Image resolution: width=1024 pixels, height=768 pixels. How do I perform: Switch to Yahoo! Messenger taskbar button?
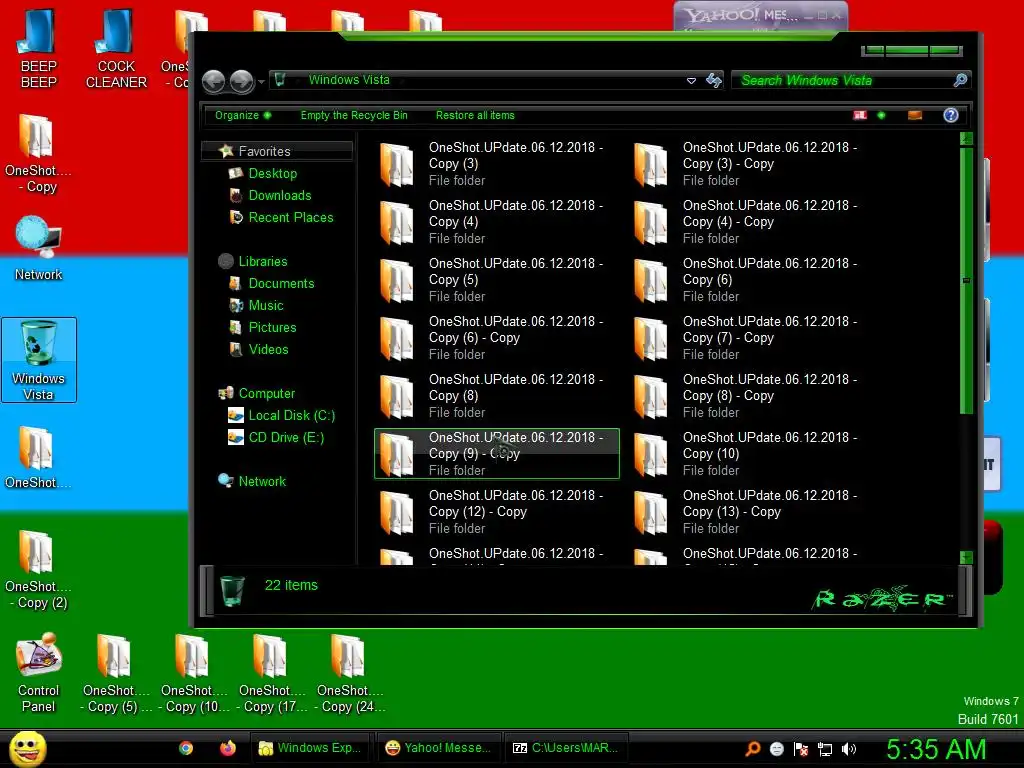438,748
